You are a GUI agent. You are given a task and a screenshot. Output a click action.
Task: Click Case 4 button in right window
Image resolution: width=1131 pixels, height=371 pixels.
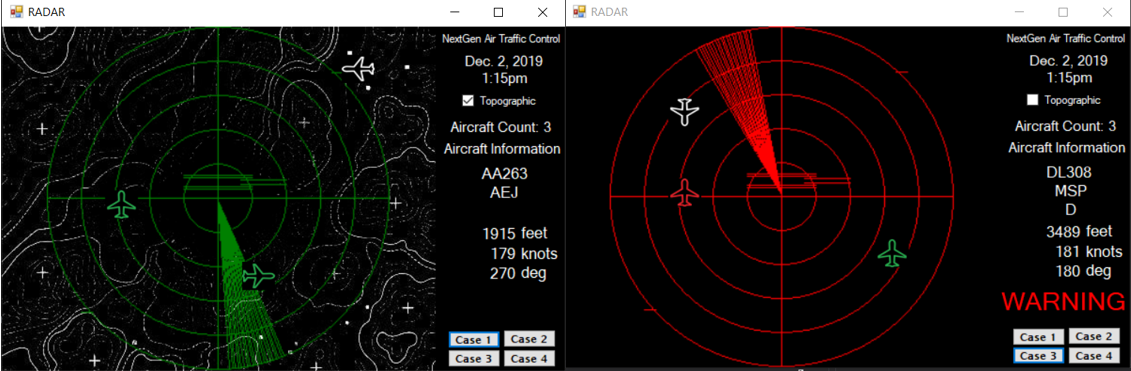[1093, 356]
